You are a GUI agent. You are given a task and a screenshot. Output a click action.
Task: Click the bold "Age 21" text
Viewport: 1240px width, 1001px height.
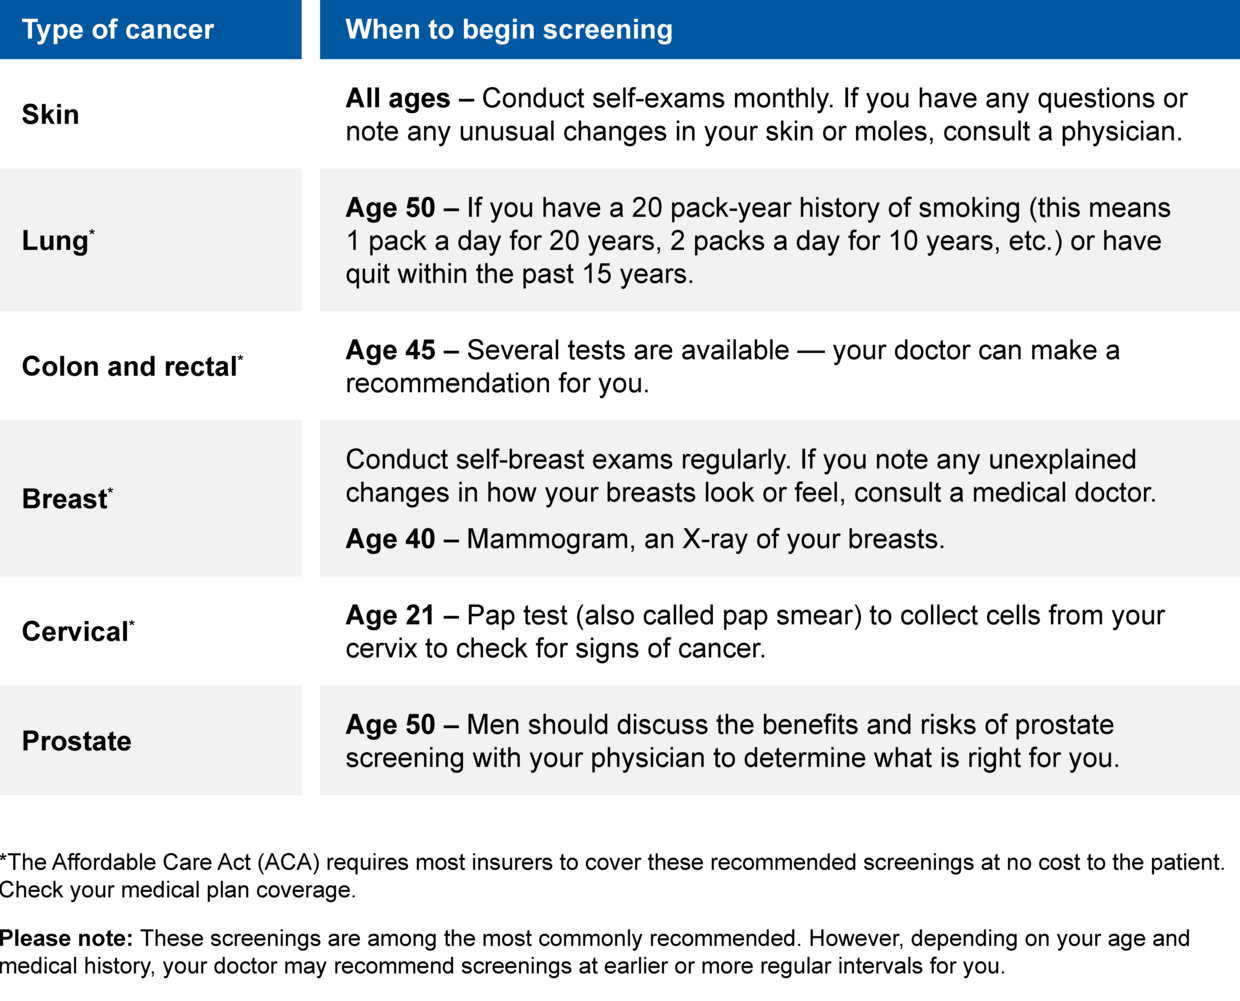pyautogui.click(x=390, y=616)
